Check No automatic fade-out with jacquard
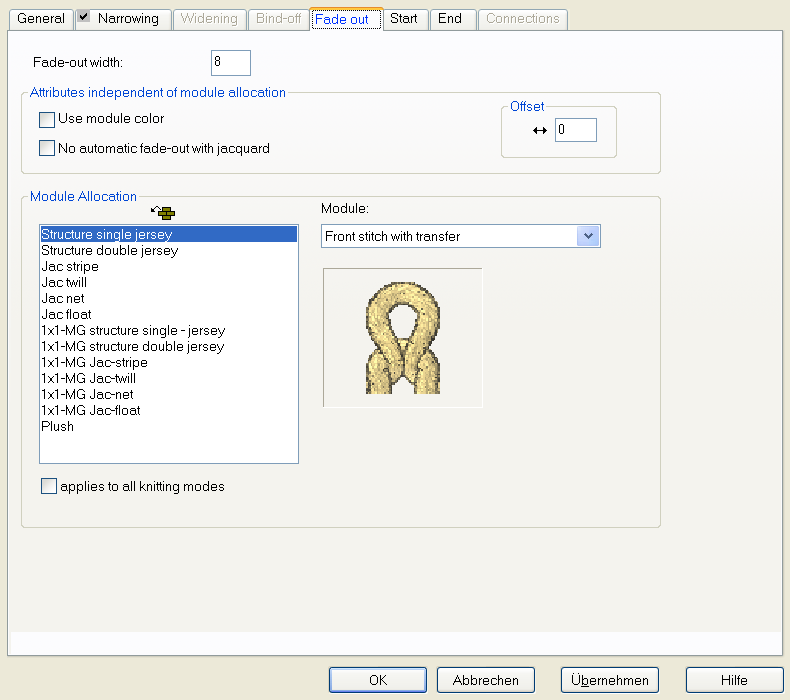The height and width of the screenshot is (700, 790). coord(46,149)
